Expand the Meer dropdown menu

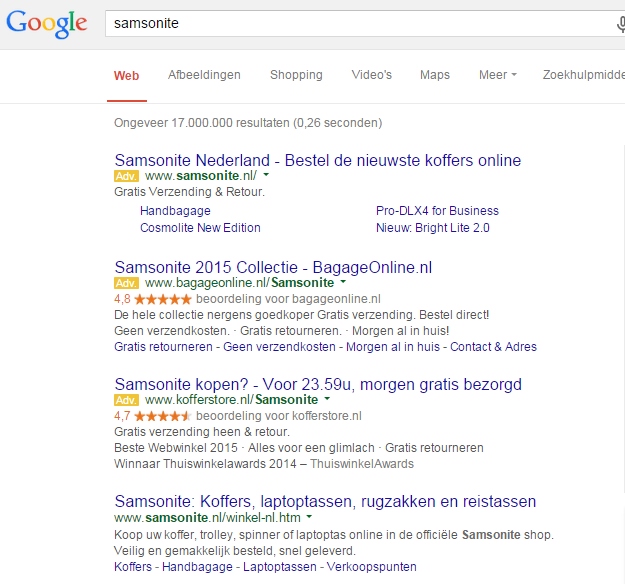(x=497, y=75)
